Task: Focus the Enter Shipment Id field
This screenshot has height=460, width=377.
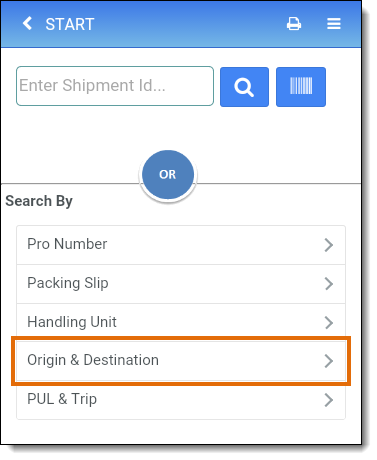Action: click(115, 86)
